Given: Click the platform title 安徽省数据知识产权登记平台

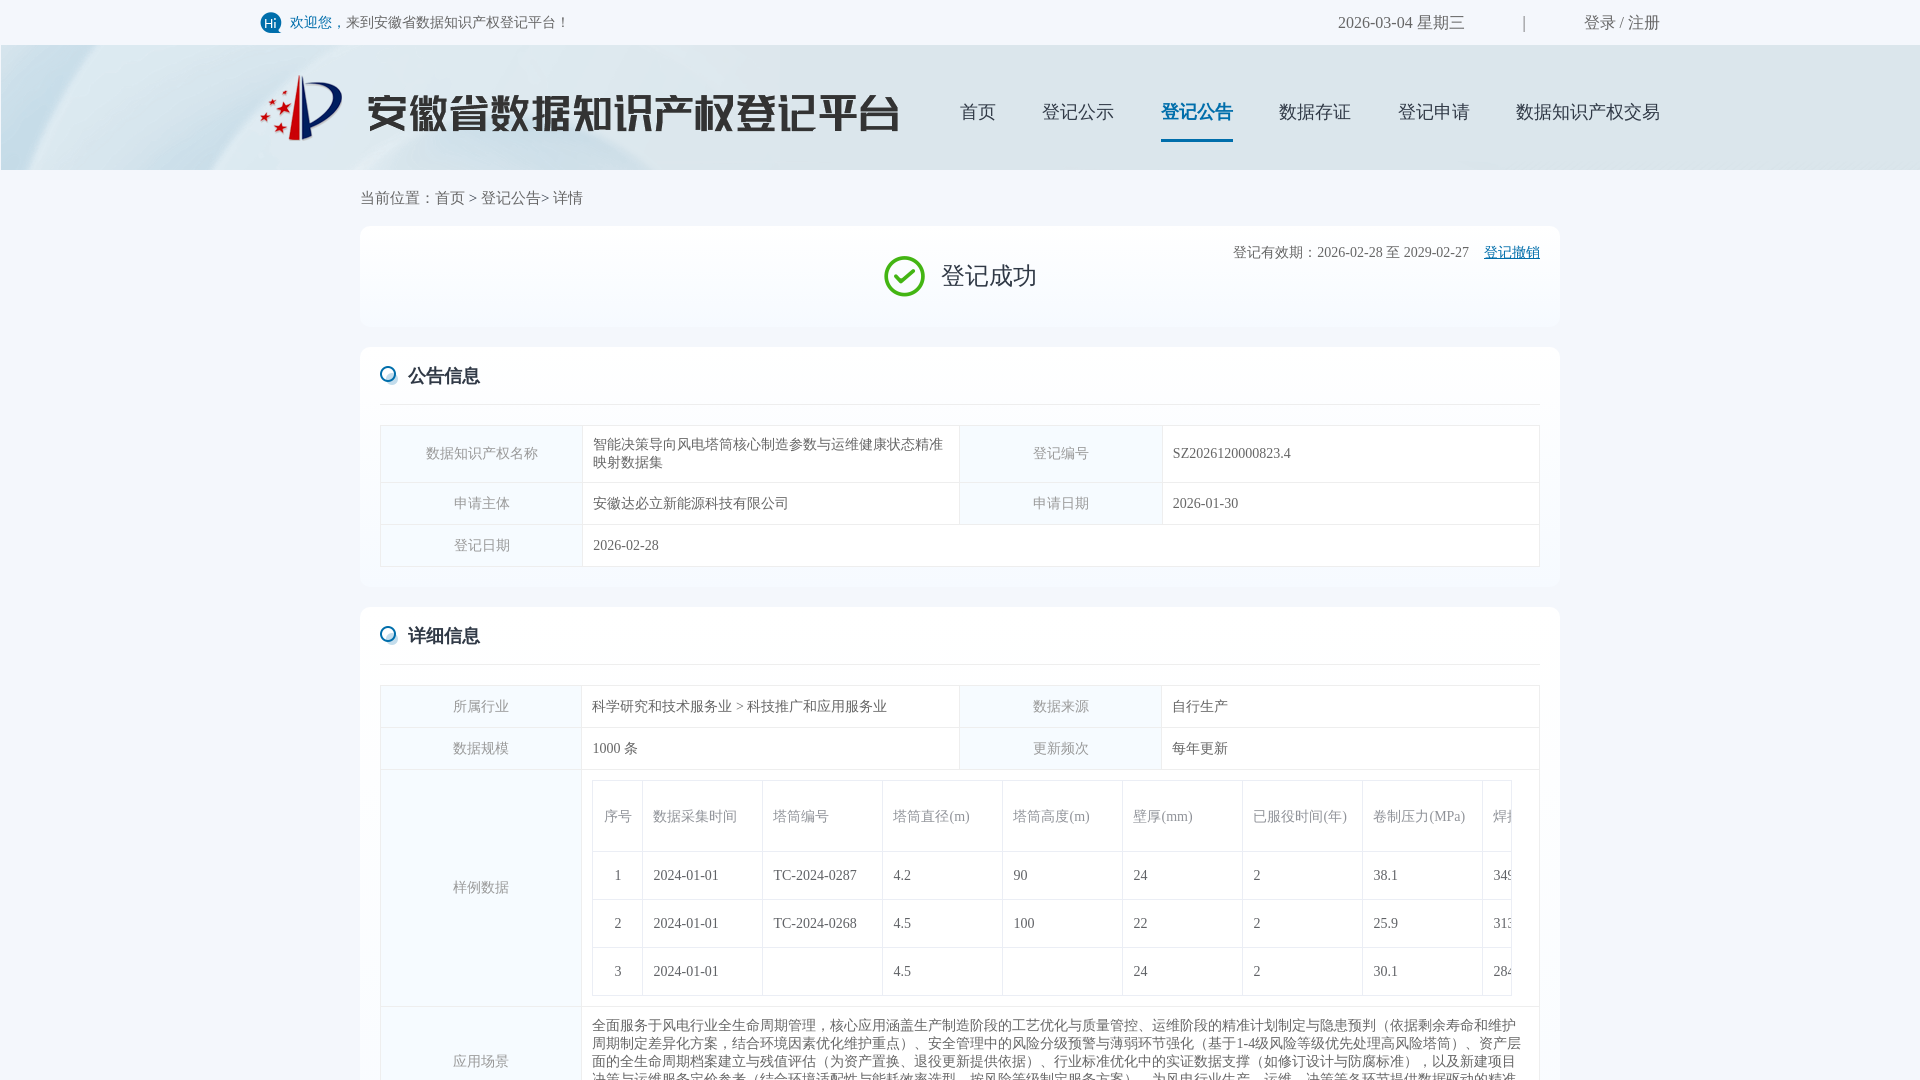Looking at the screenshot, I should click(633, 113).
